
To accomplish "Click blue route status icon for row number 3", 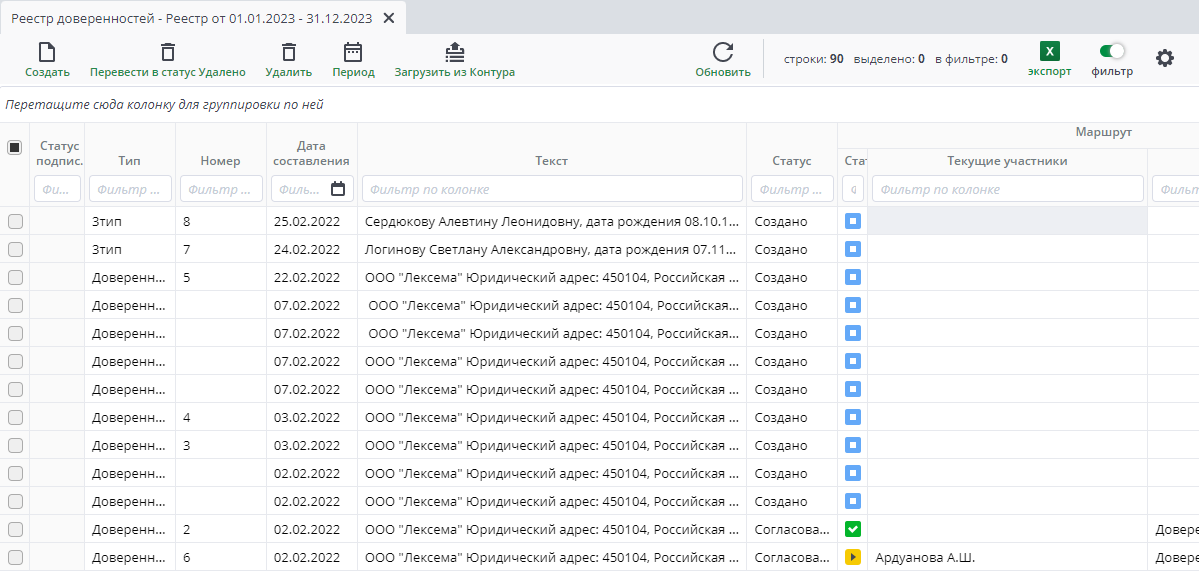I will pos(853,445).
